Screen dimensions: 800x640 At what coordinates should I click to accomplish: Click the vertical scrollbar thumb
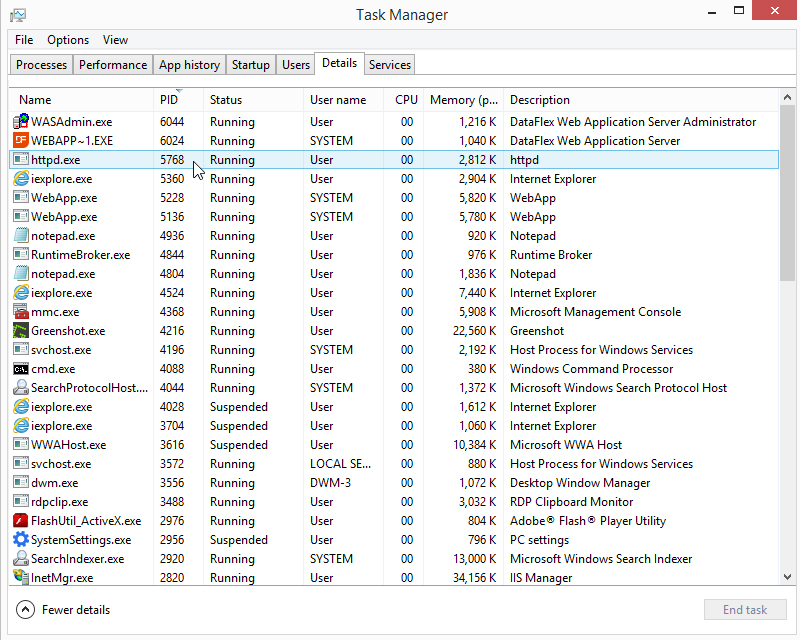coord(787,193)
